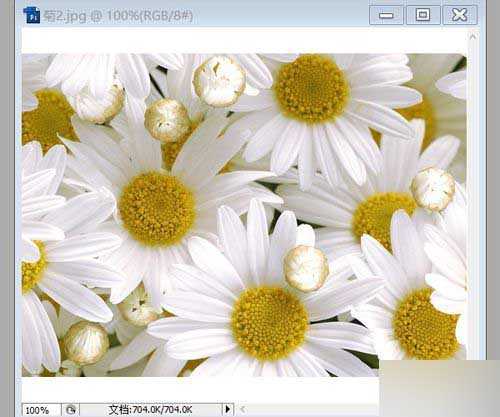Click the white canvas margin above the photo
500x417 pixels.
pyautogui.click(x=244, y=41)
